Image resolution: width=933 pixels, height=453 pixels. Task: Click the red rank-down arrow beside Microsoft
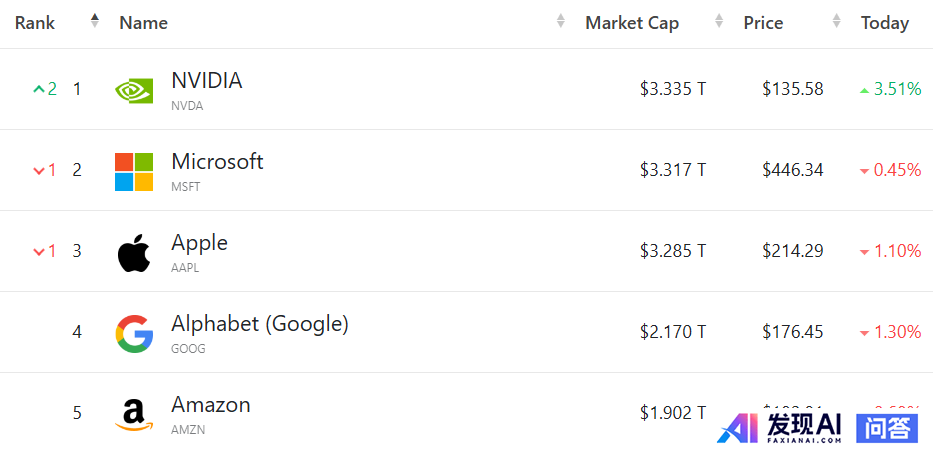coord(39,171)
